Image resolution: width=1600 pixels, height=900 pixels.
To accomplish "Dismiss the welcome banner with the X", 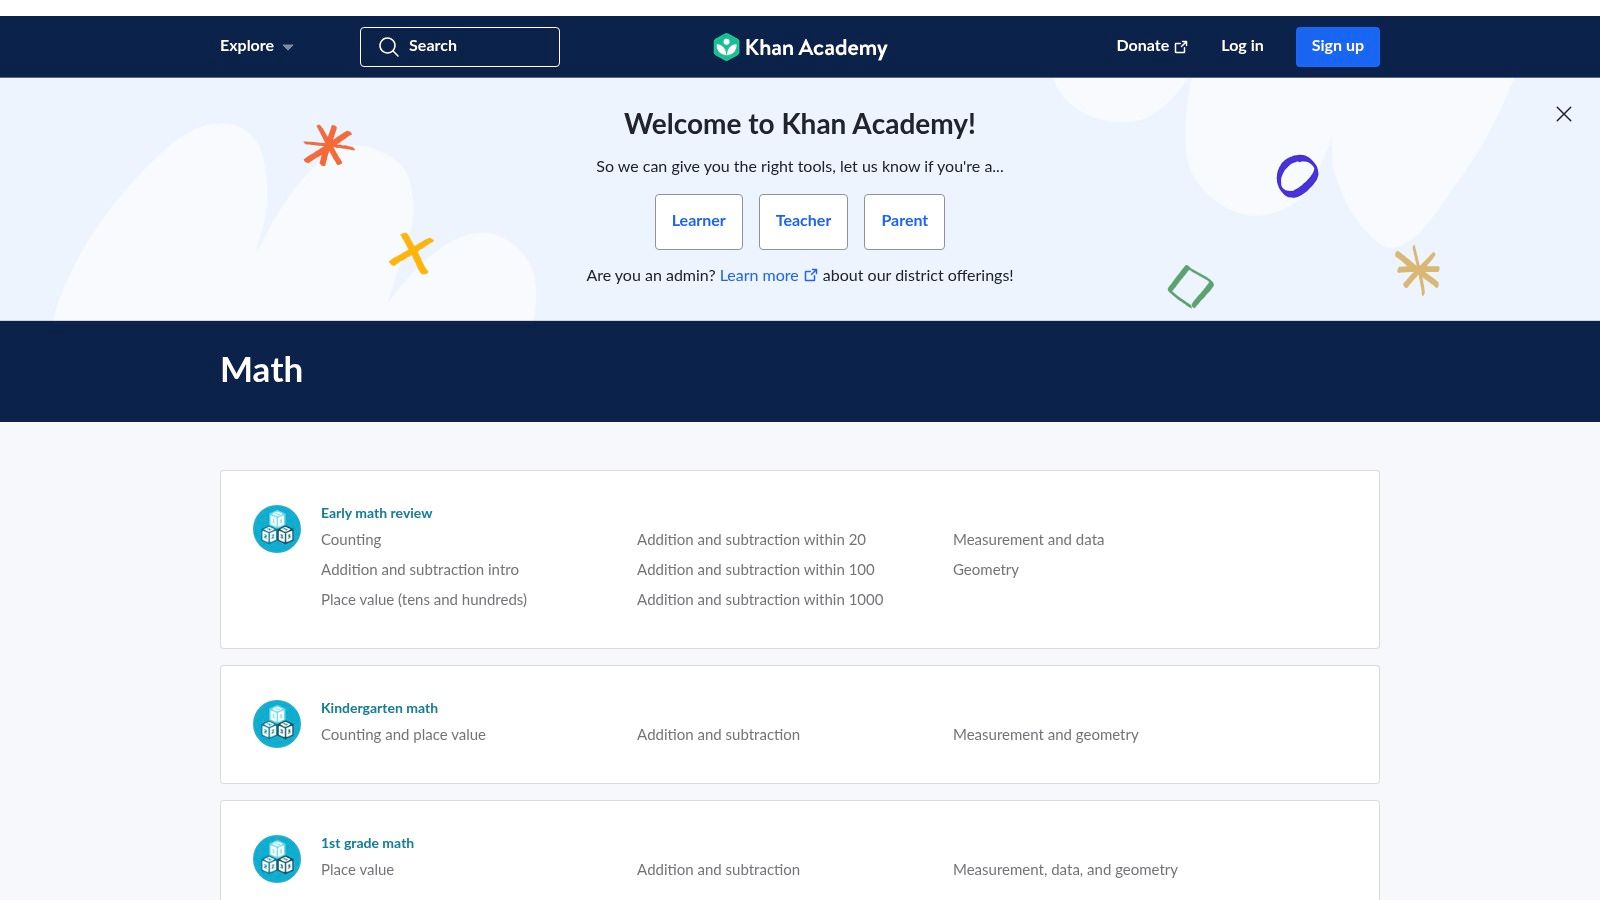I will click(1563, 113).
